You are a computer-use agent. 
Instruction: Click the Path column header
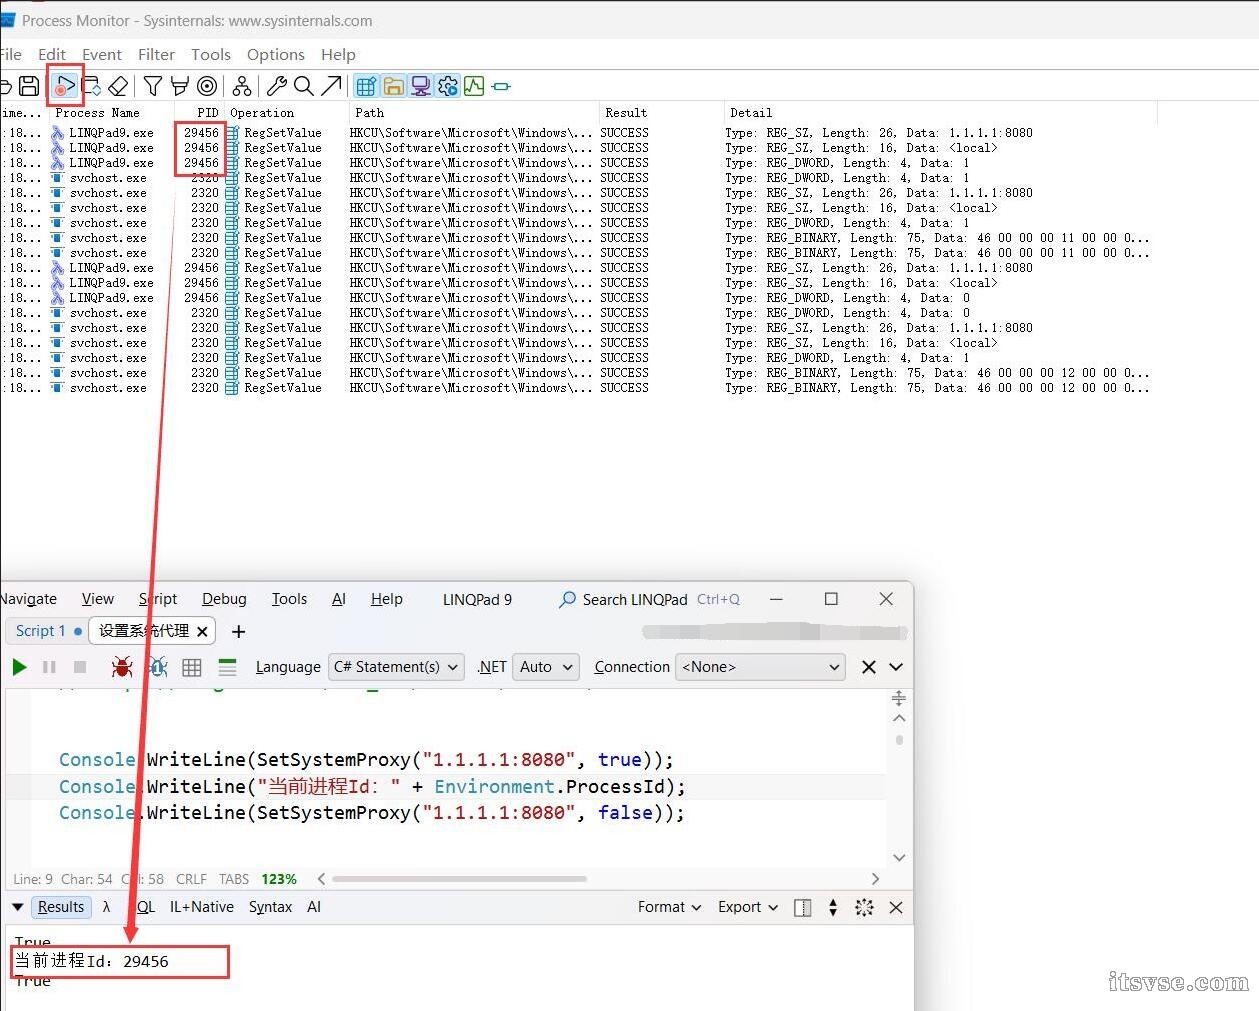(x=474, y=113)
